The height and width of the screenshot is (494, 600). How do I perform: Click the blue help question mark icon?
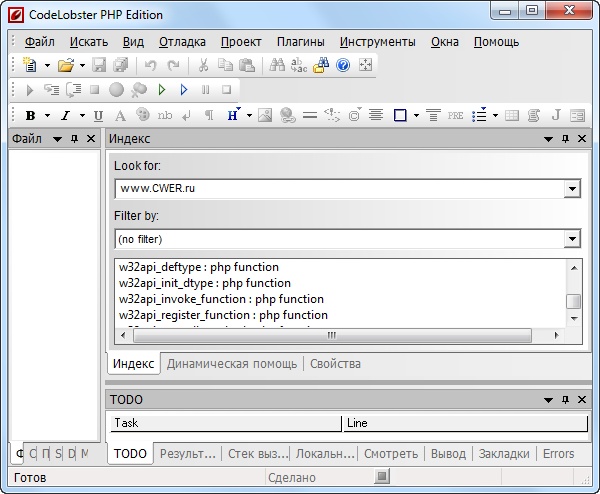(x=343, y=65)
